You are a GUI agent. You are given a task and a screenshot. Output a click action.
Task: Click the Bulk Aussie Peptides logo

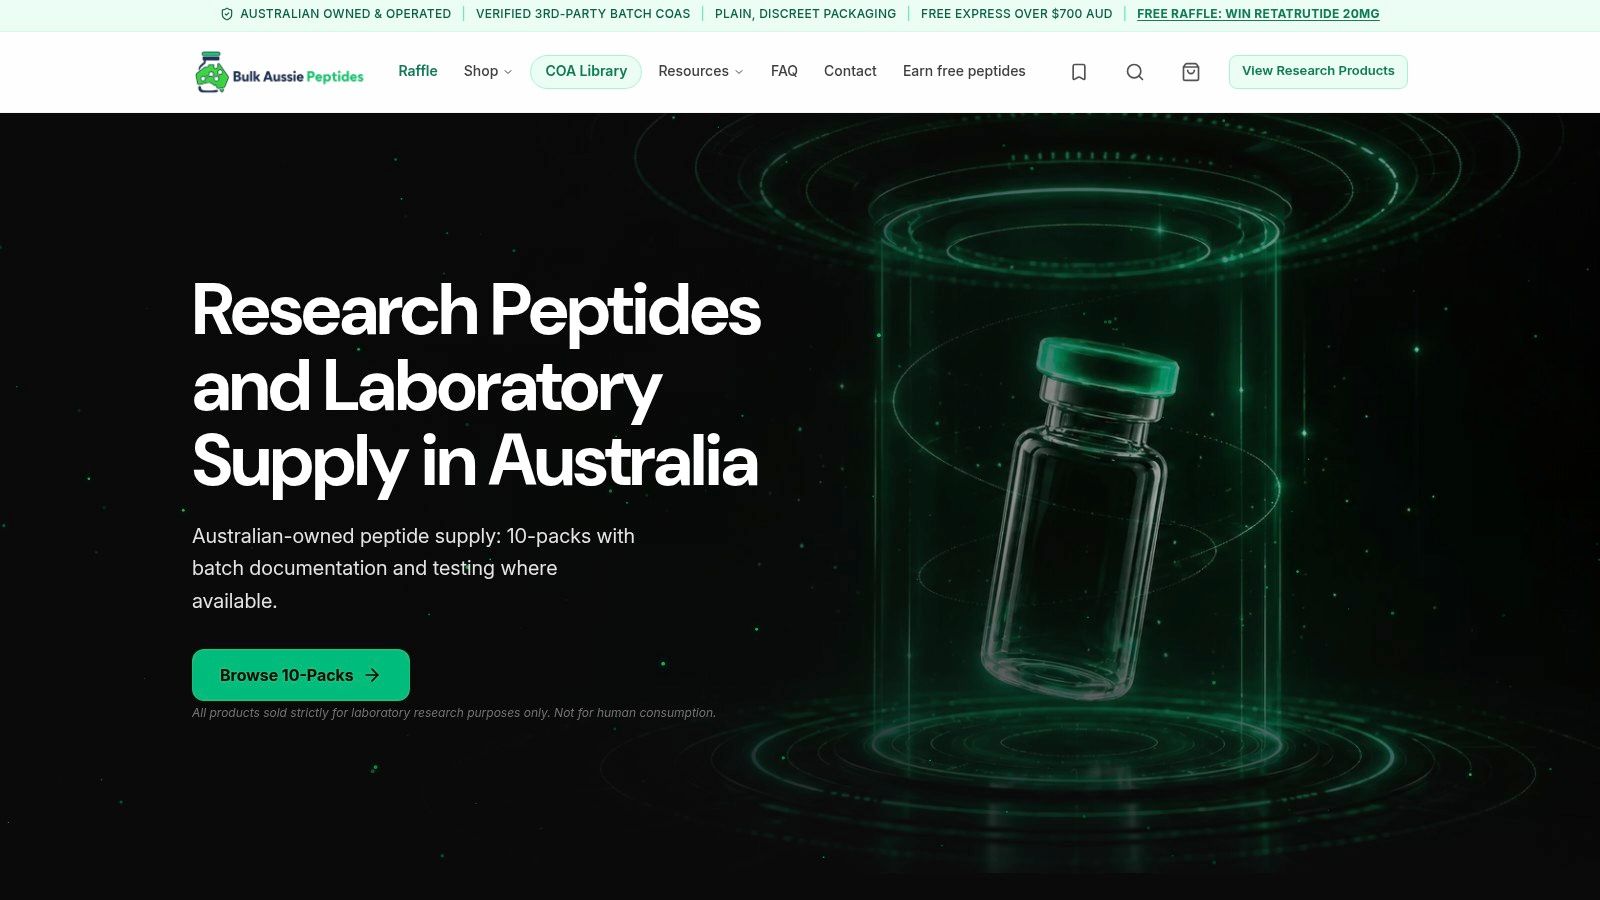(x=279, y=72)
